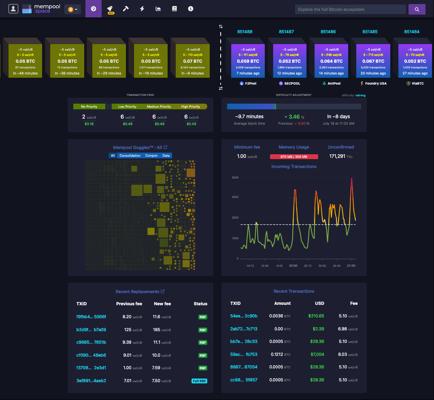Focus the Bitcoin ecosystem search field

click(351, 9)
